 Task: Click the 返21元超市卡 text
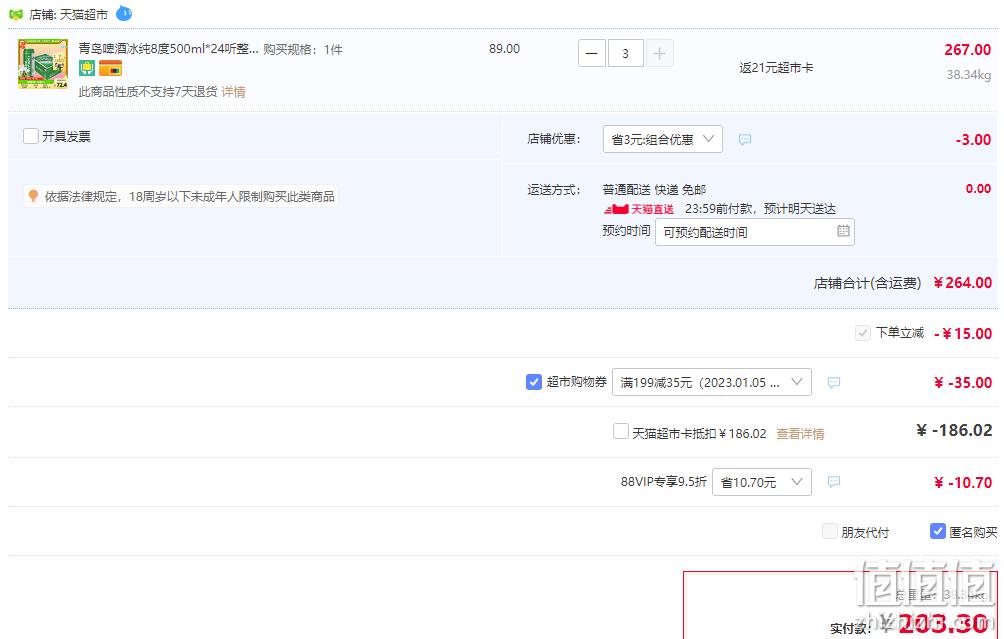coord(776,68)
